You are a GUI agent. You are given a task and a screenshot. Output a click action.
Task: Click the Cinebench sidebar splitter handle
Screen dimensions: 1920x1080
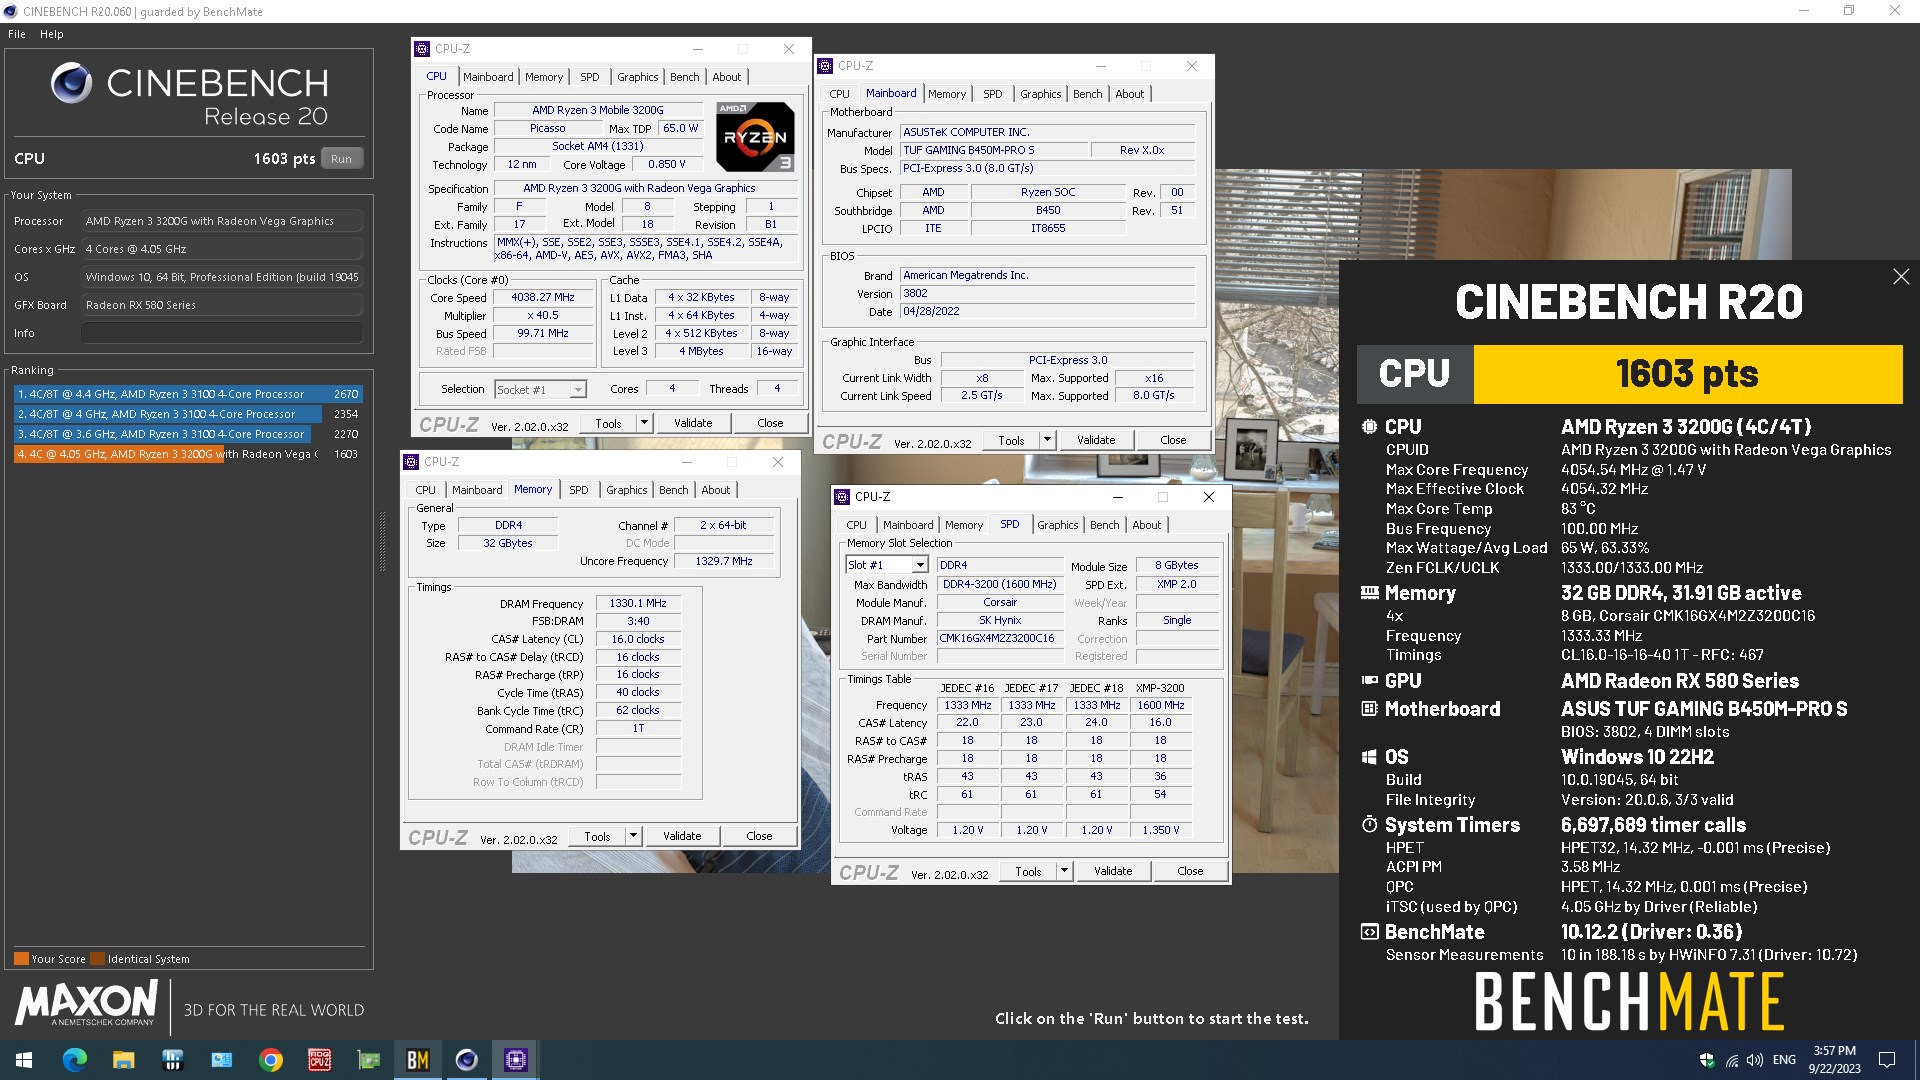coord(382,541)
